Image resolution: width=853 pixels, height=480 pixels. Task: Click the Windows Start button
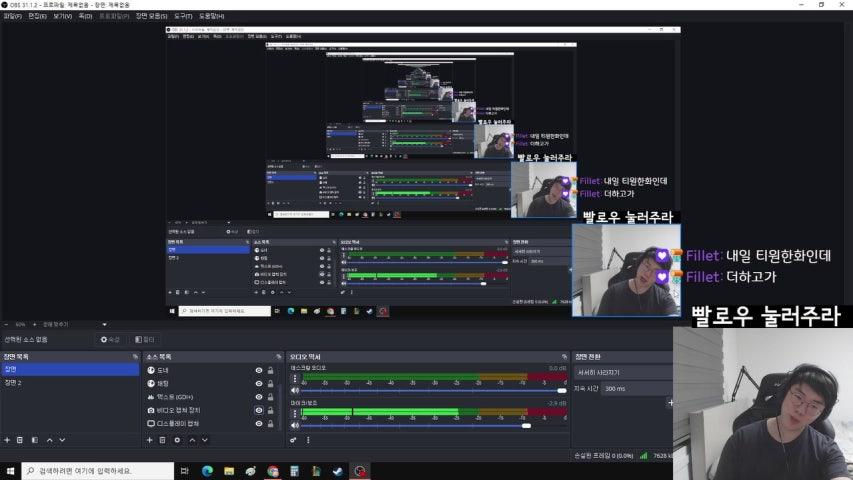click(x=10, y=471)
